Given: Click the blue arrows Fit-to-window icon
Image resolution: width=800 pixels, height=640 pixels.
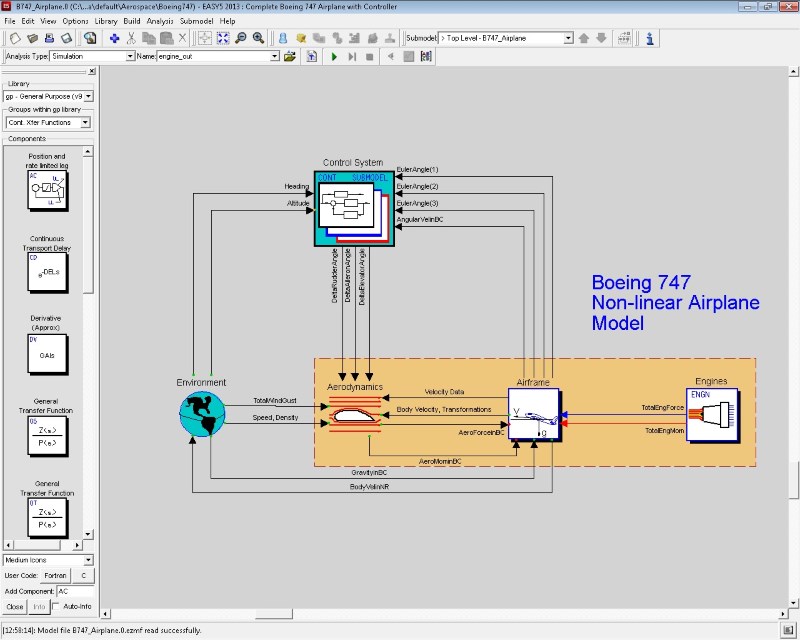Looking at the screenshot, I should point(223,38).
